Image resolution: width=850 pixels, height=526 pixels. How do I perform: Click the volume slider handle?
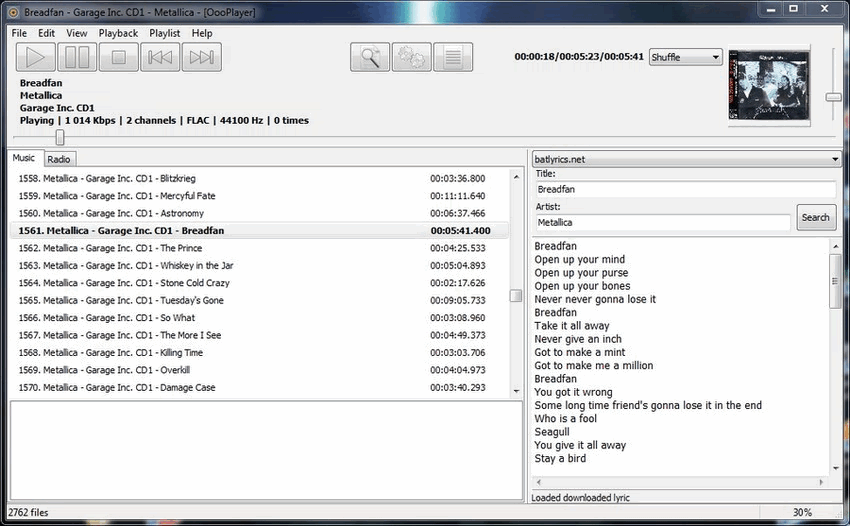point(833,97)
